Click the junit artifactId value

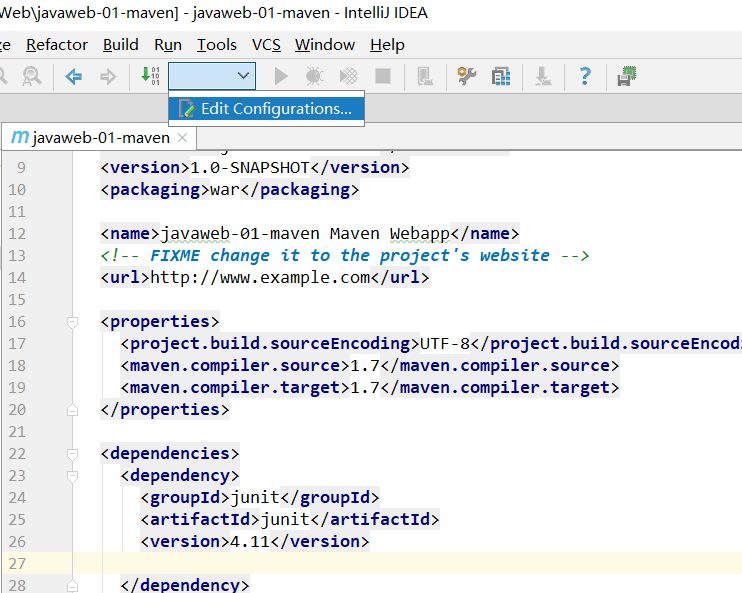click(x=285, y=520)
